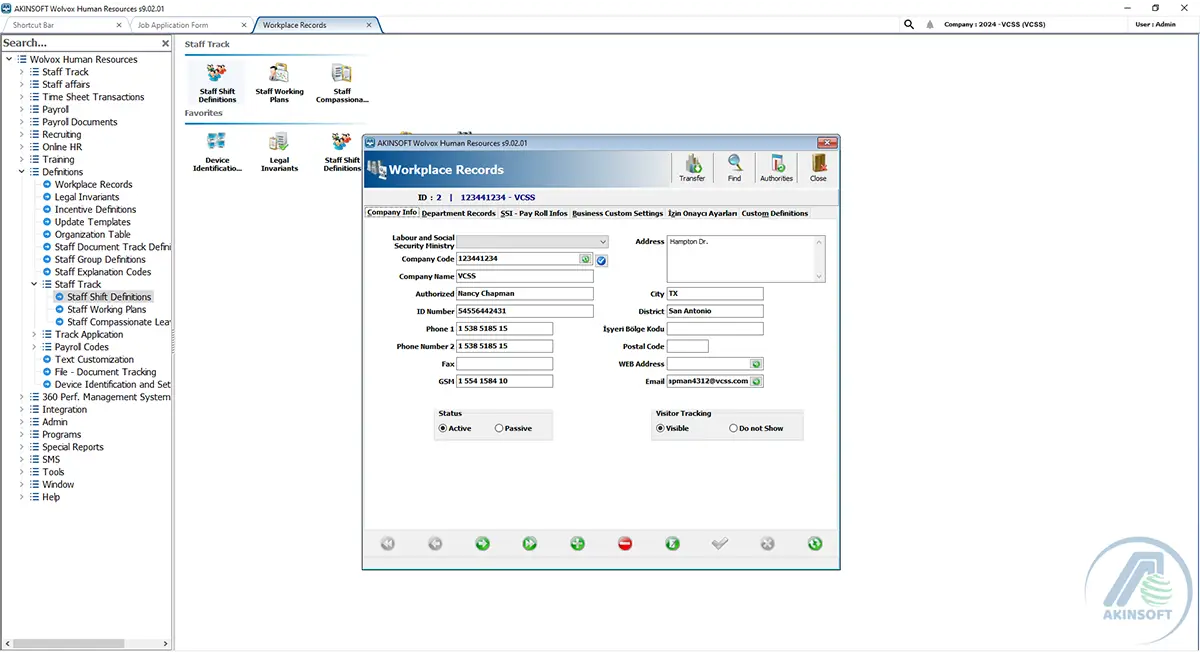Screen dimensions: 1200x653
Task: Open the Transfer toolbar icon
Action: click(x=692, y=168)
